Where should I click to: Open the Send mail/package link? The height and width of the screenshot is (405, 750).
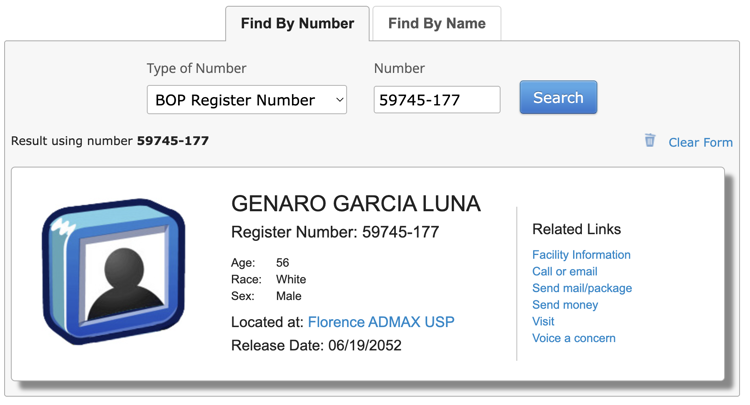point(582,288)
